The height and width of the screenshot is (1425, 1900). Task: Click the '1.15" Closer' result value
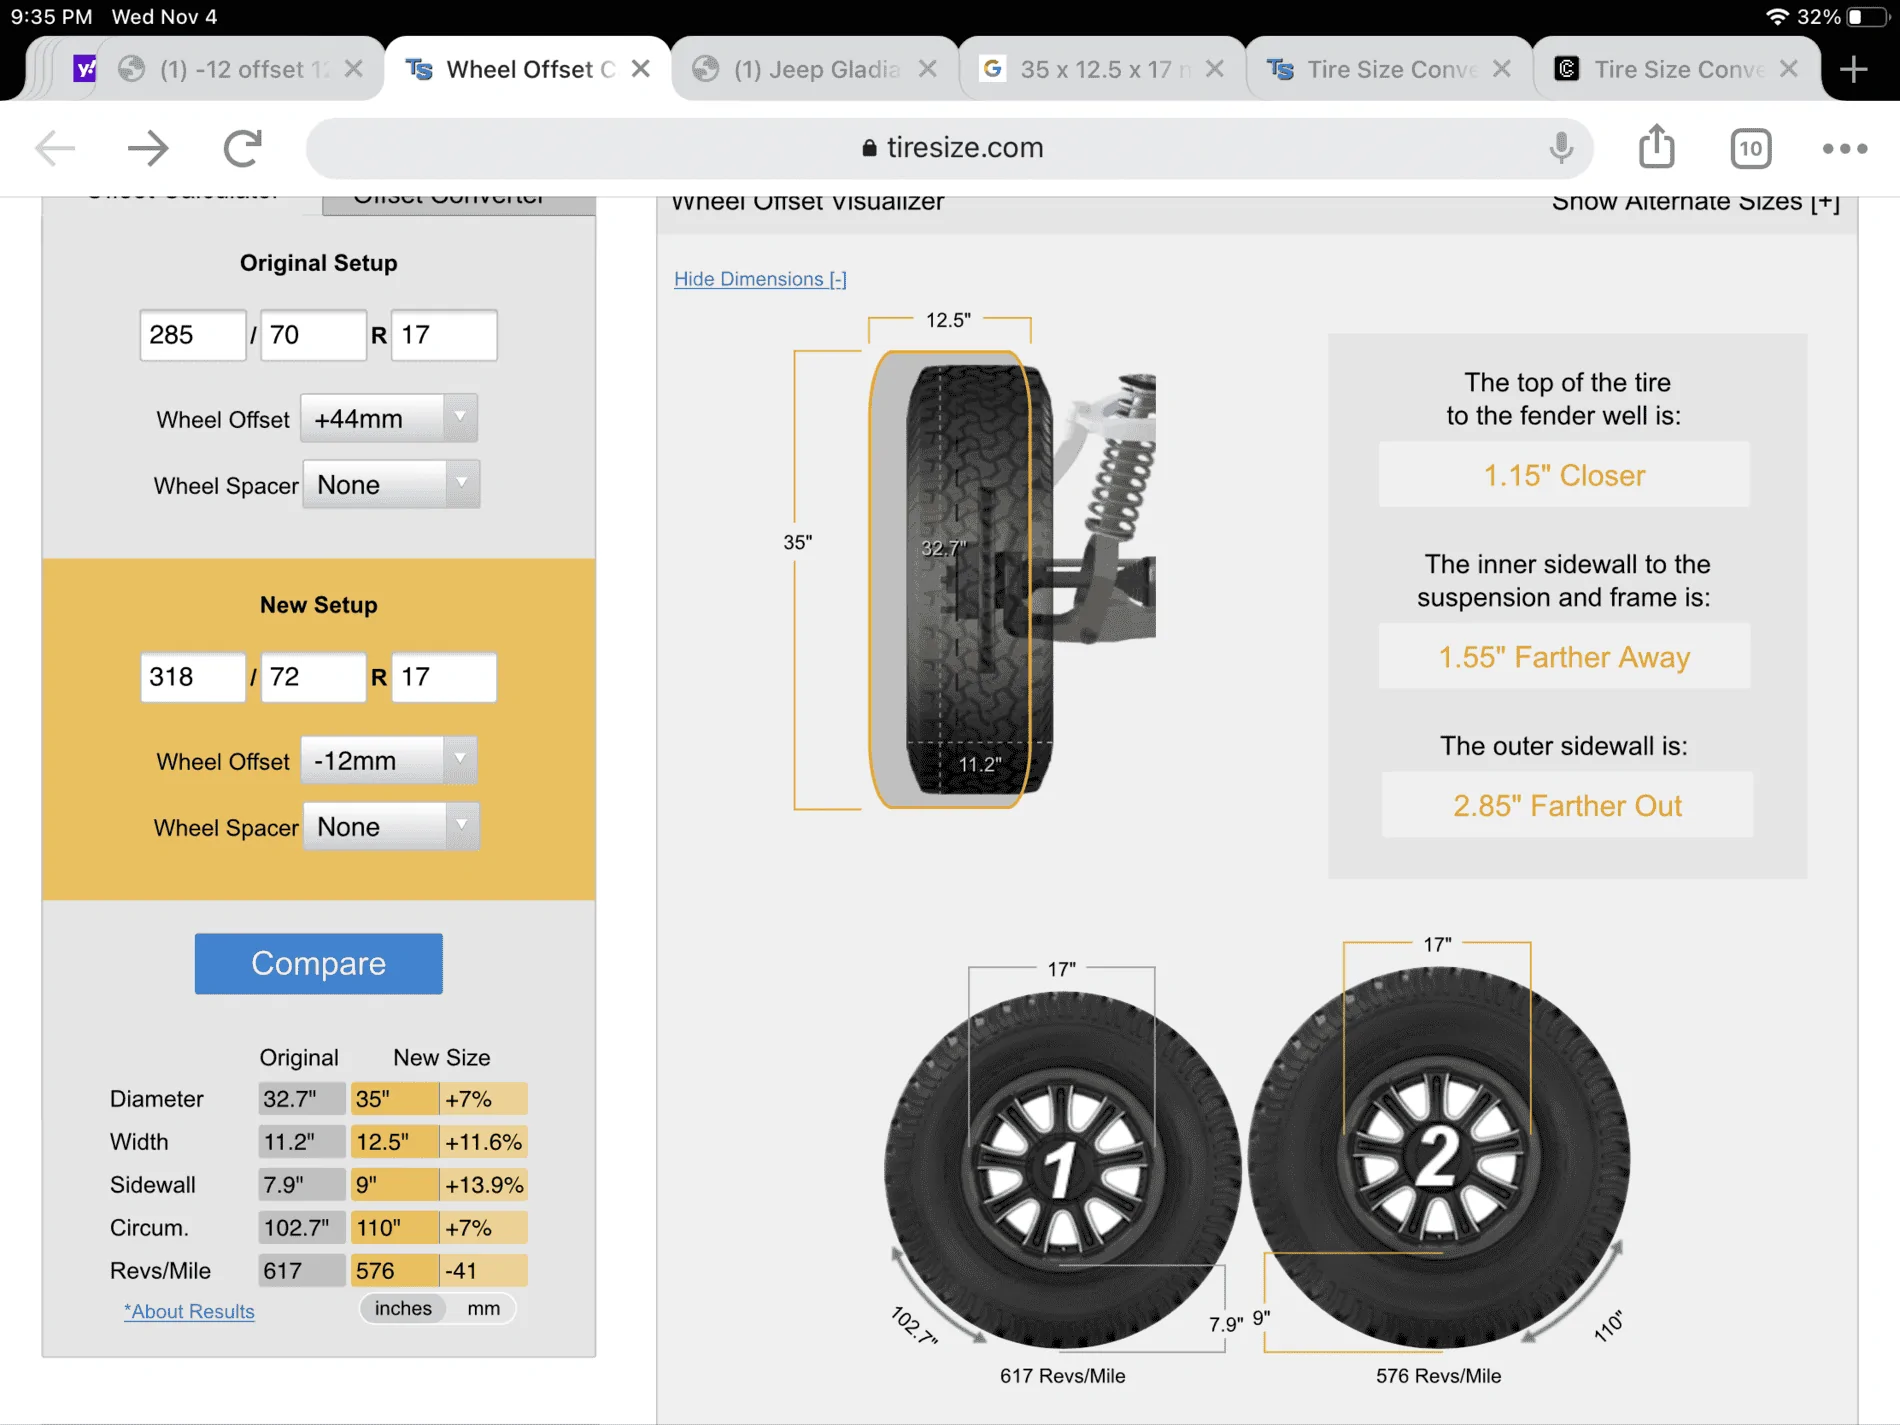coord(1564,475)
